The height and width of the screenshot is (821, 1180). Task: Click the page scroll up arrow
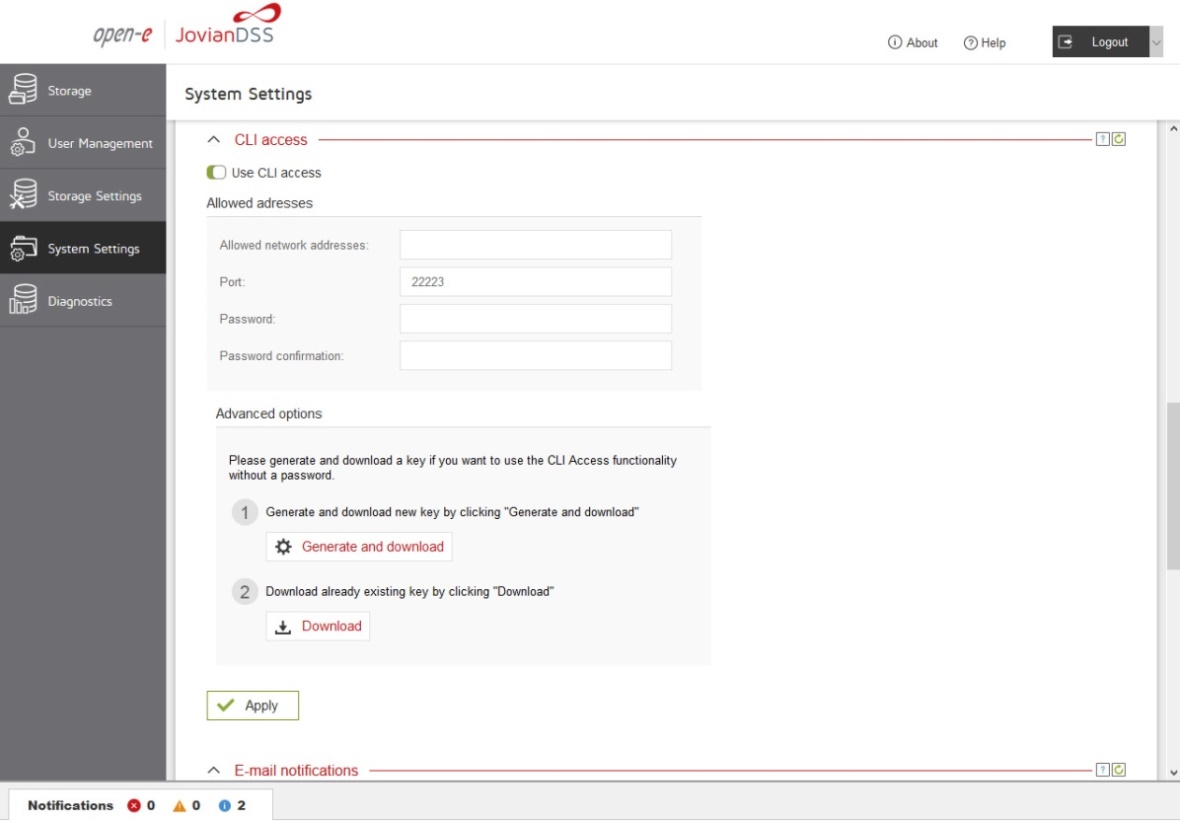(x=1172, y=129)
